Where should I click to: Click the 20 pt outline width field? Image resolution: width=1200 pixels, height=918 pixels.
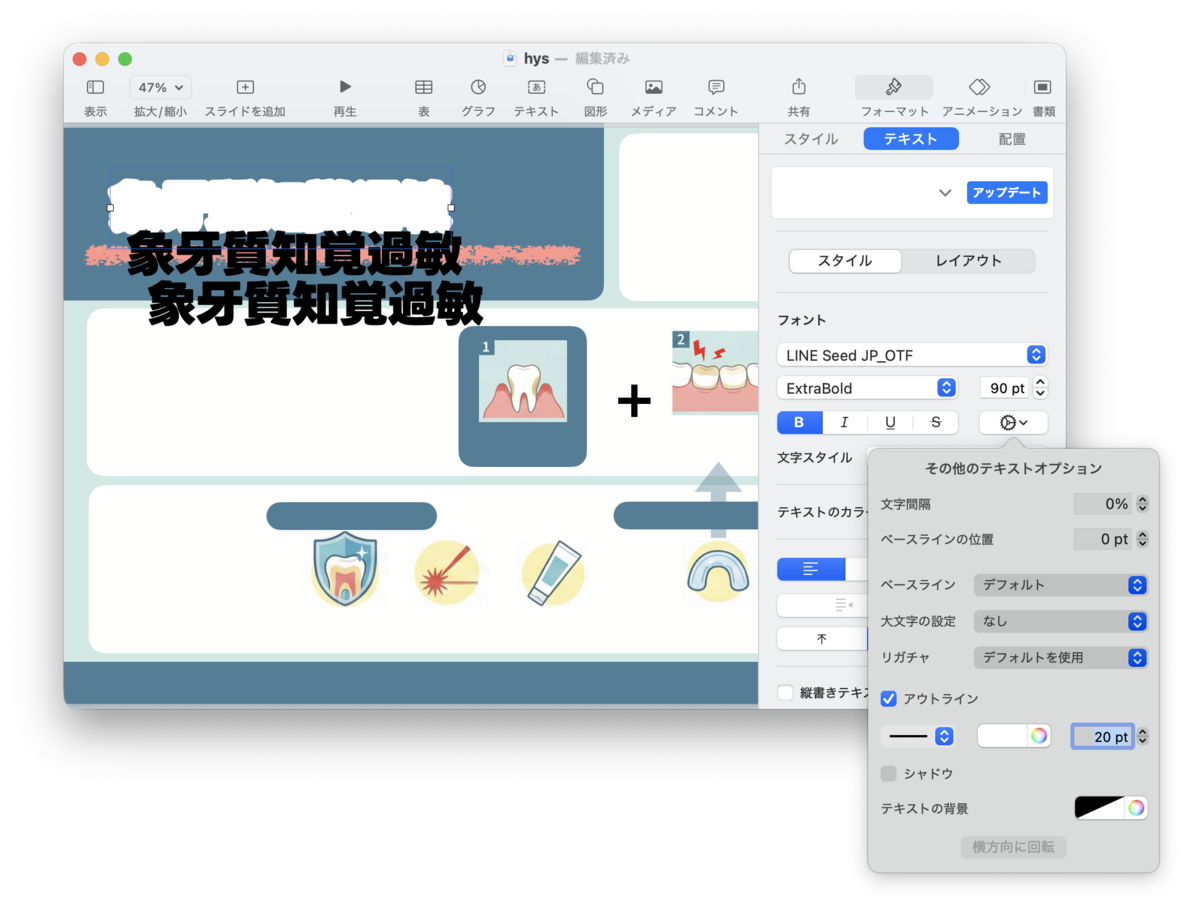1103,737
